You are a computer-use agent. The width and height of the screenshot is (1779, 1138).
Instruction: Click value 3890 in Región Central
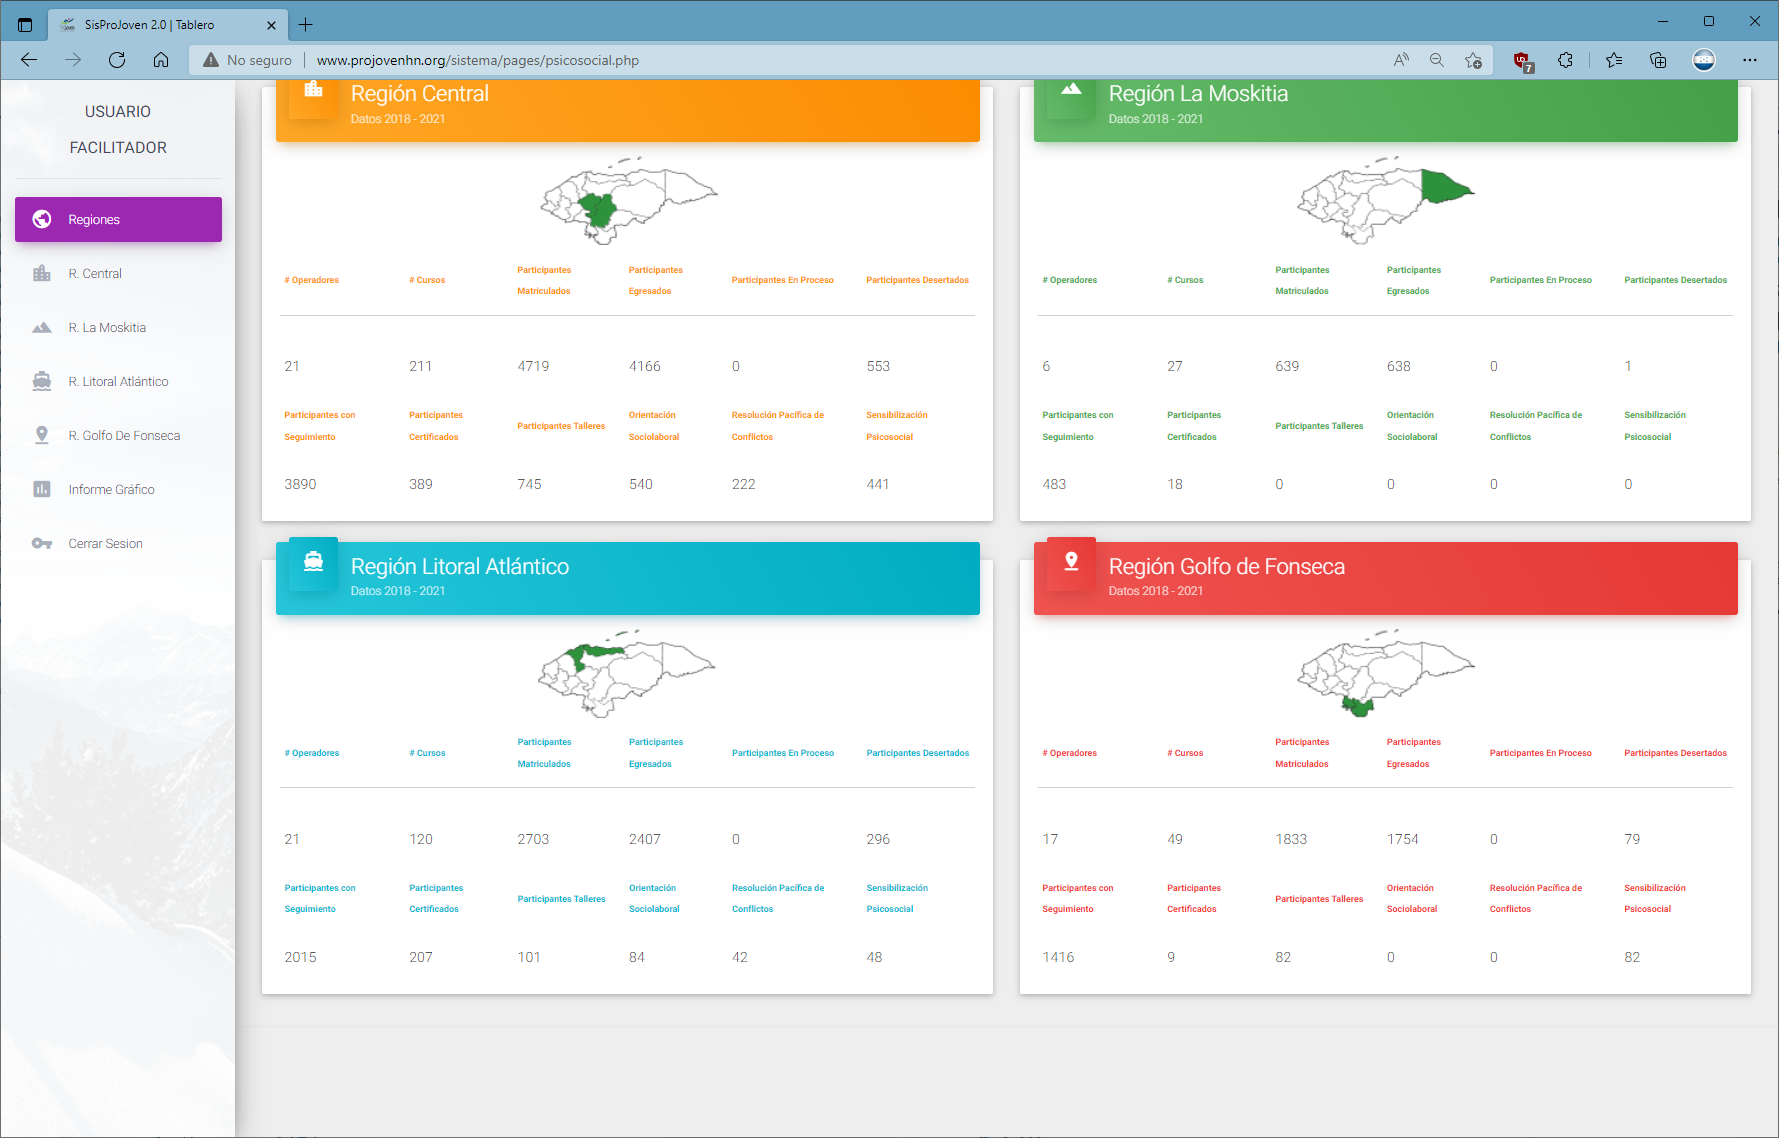click(x=300, y=484)
